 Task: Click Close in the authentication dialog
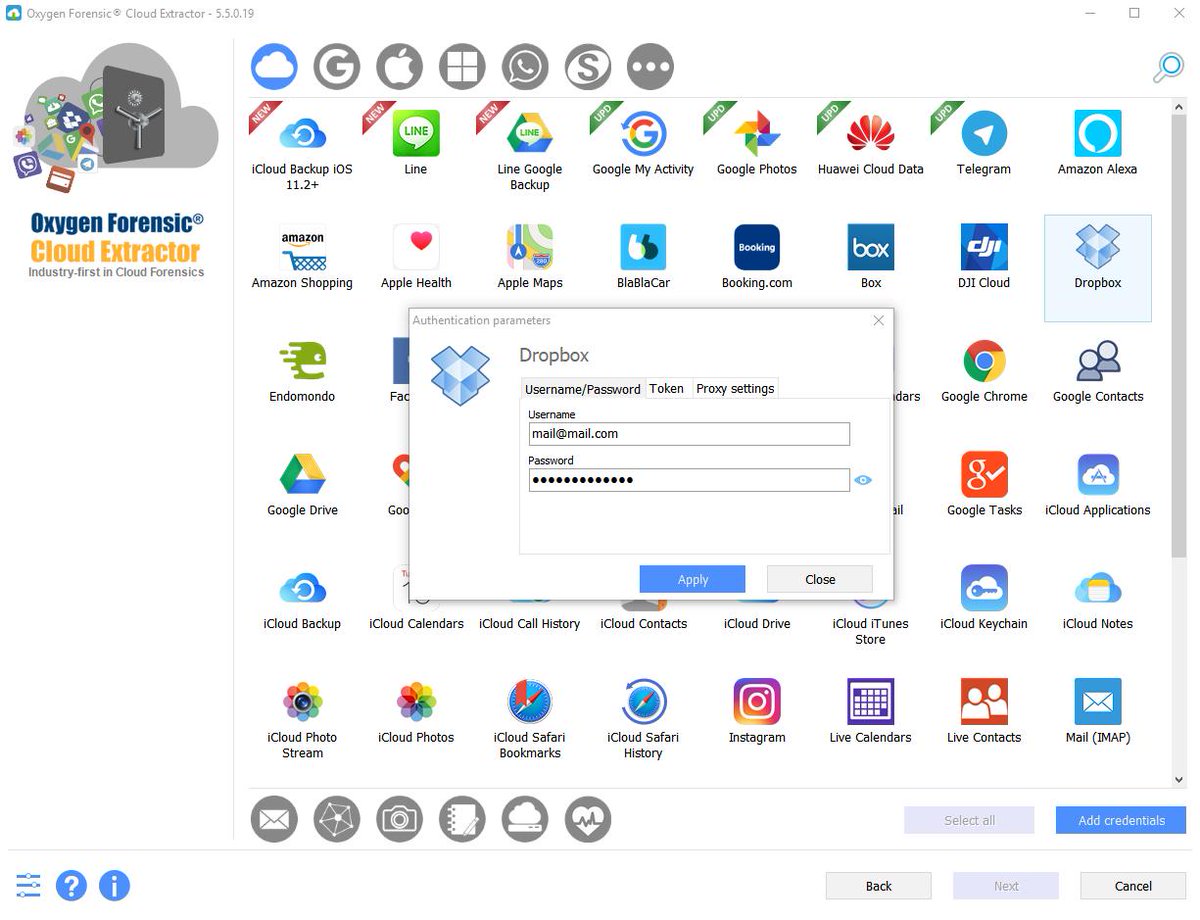(x=820, y=579)
